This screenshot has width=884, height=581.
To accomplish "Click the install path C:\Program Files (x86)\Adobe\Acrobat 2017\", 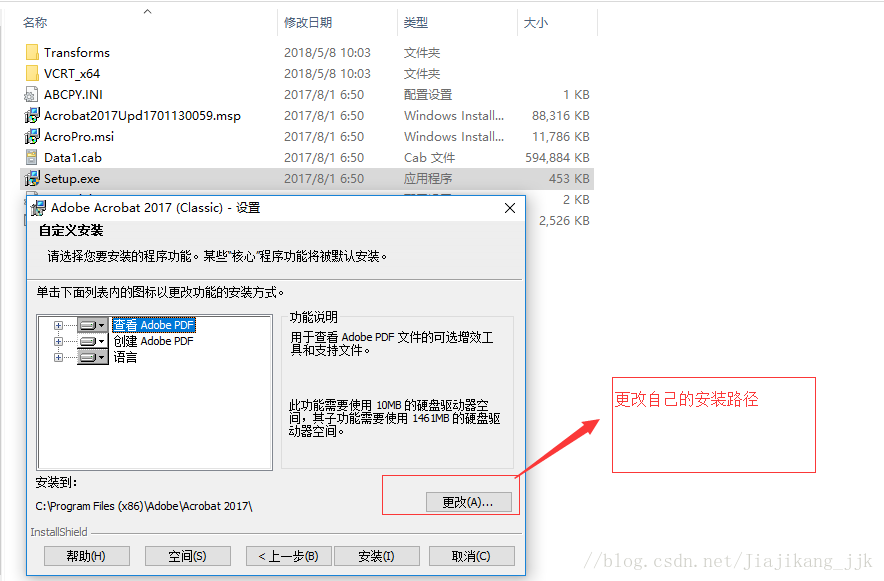I will coord(144,506).
